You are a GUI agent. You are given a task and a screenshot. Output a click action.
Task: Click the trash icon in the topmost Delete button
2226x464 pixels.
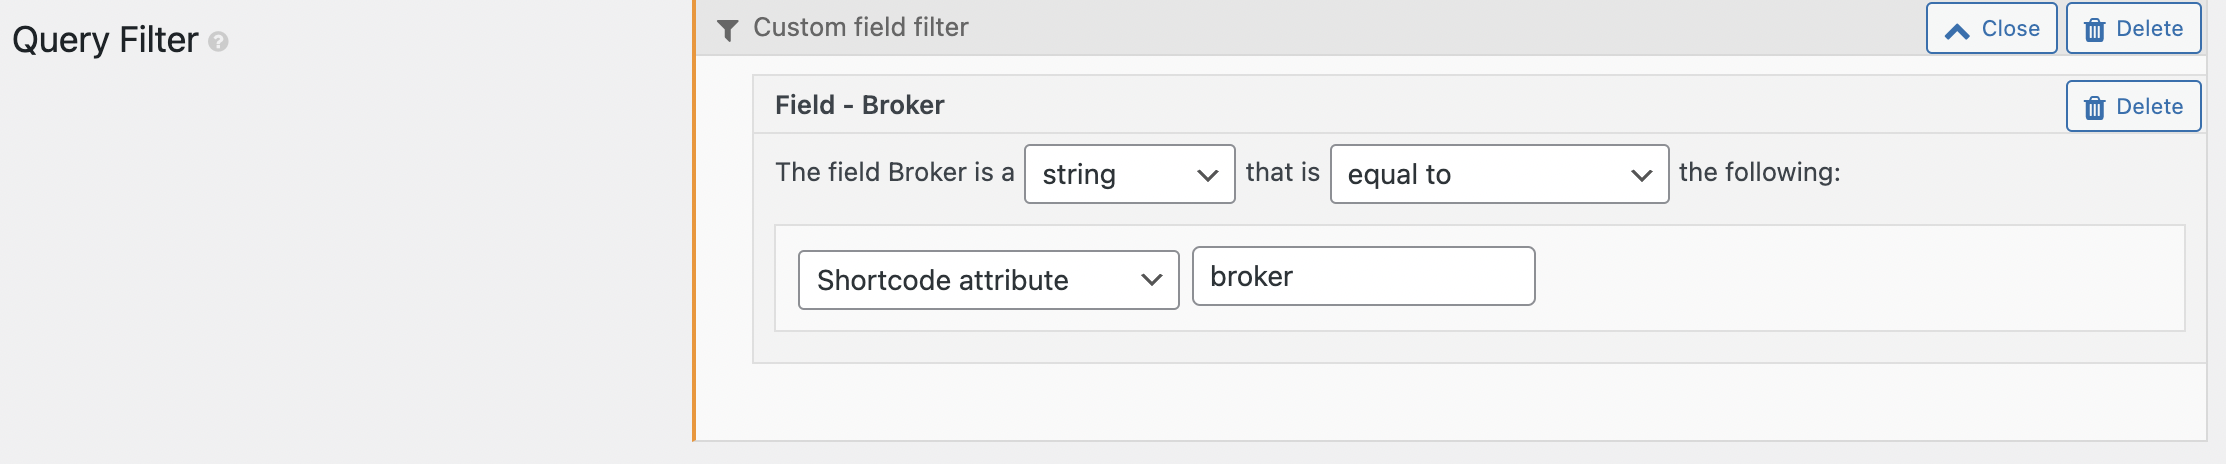[x=2094, y=30]
